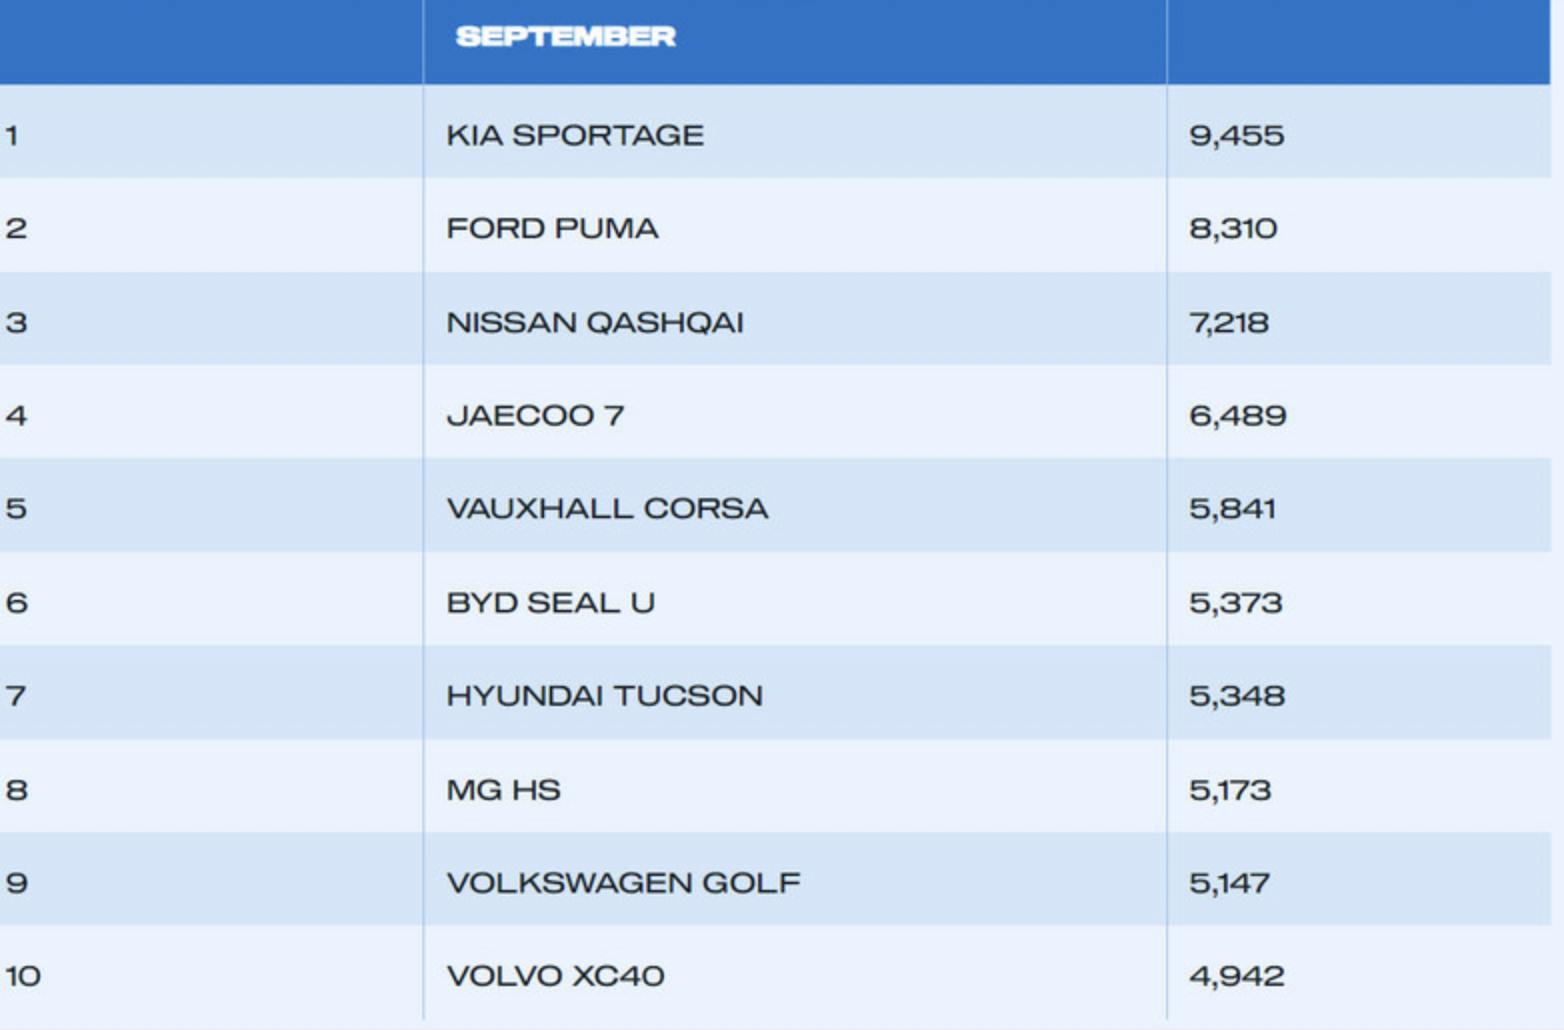
Task: Select the VOLKSWAGEN GOLF entry
Action: click(623, 883)
